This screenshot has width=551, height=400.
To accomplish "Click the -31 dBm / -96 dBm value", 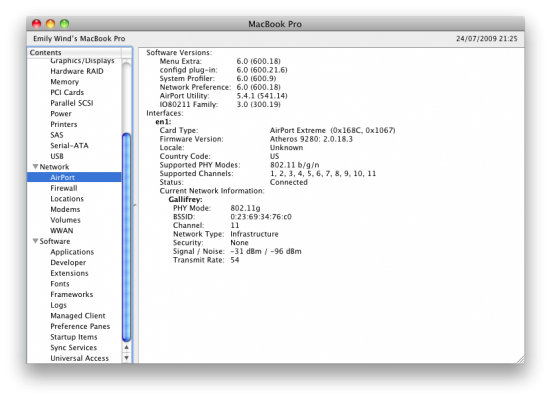I will point(266,251).
